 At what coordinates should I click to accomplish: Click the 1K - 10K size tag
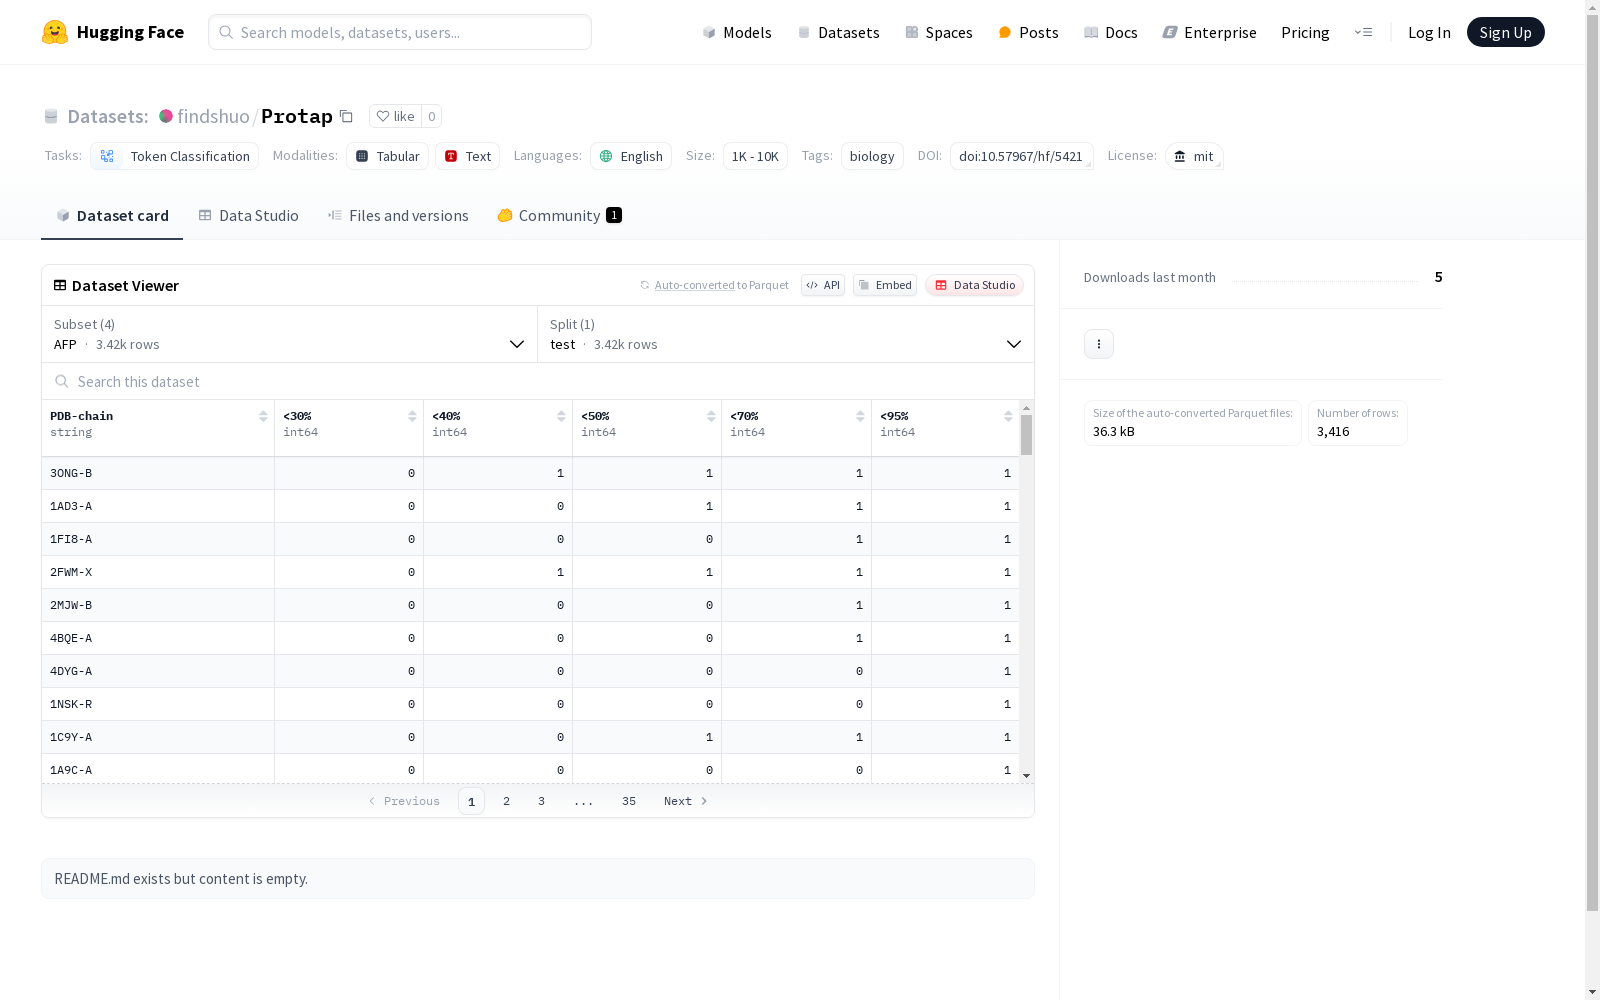coord(755,156)
